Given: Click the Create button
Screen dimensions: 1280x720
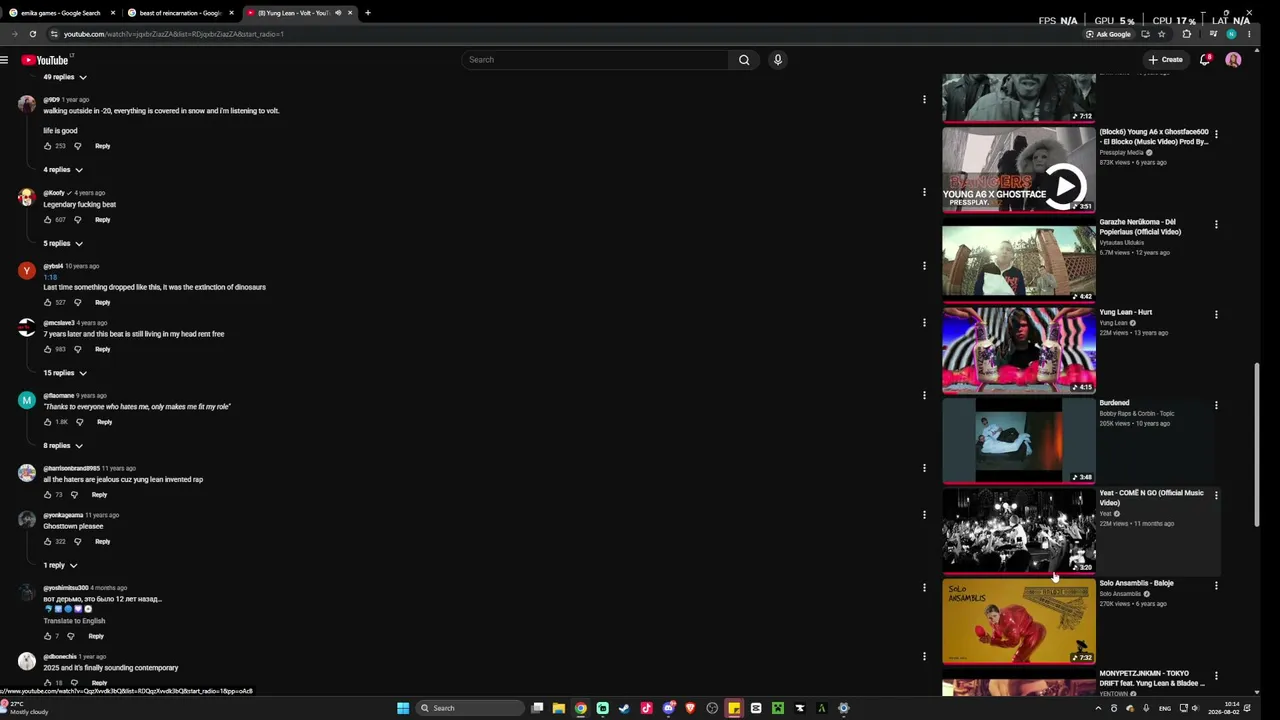Looking at the screenshot, I should tap(1166, 60).
